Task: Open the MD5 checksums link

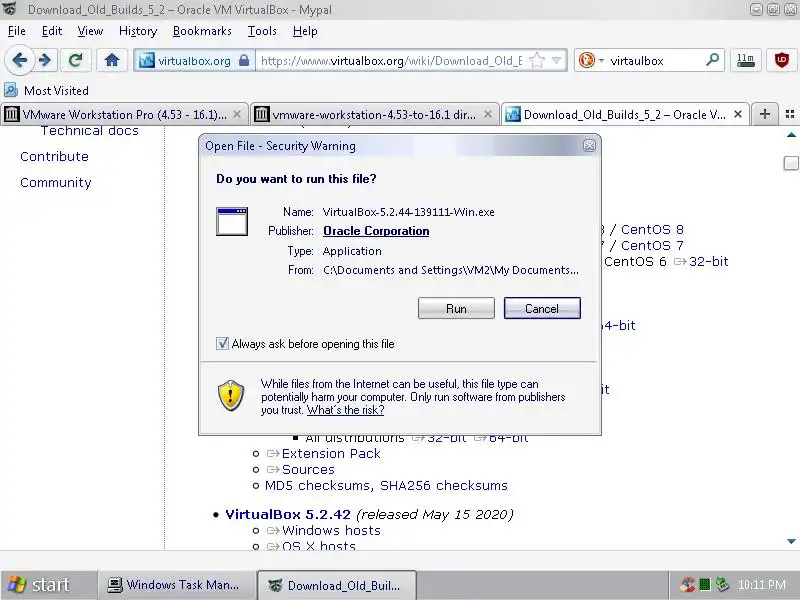Action: (x=317, y=485)
